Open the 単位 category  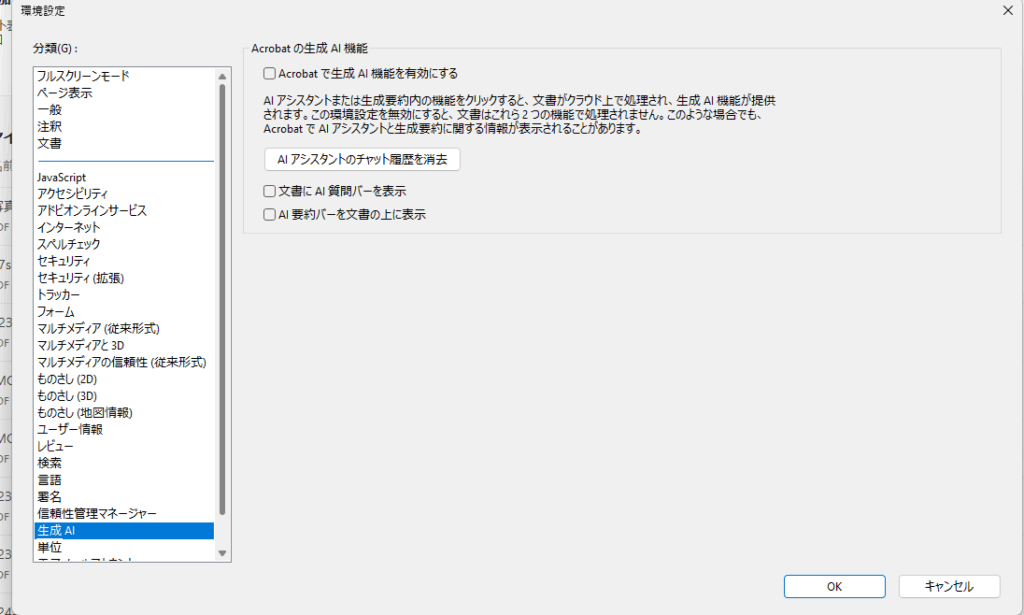[x=50, y=547]
